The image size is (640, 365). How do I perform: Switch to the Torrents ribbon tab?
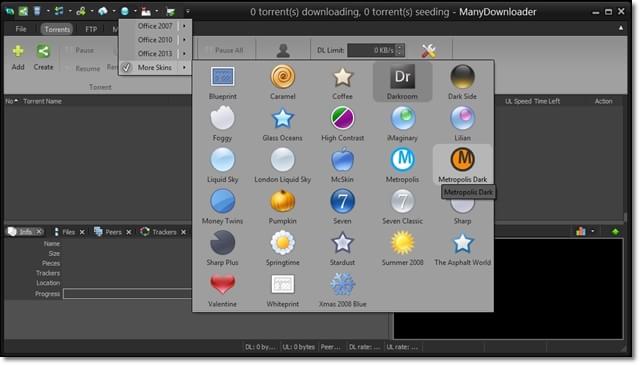click(57, 29)
